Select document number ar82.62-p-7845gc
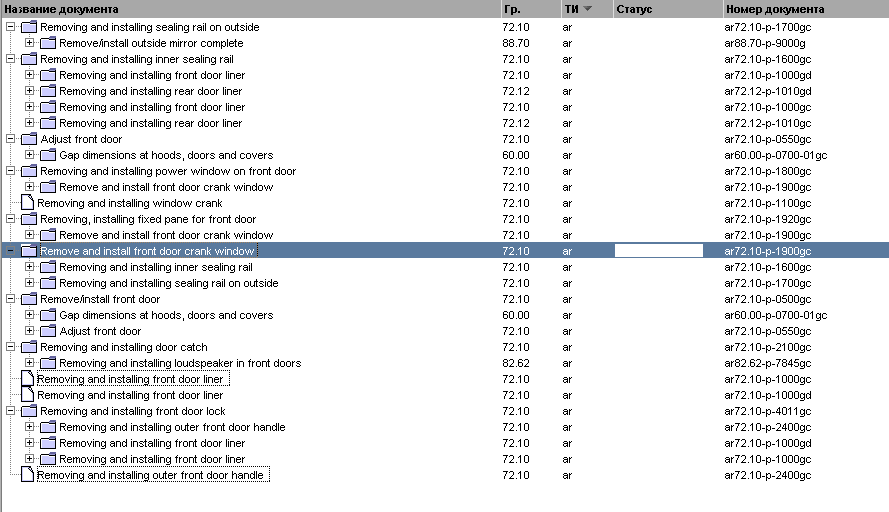This screenshot has height=512, width=889. (x=768, y=363)
